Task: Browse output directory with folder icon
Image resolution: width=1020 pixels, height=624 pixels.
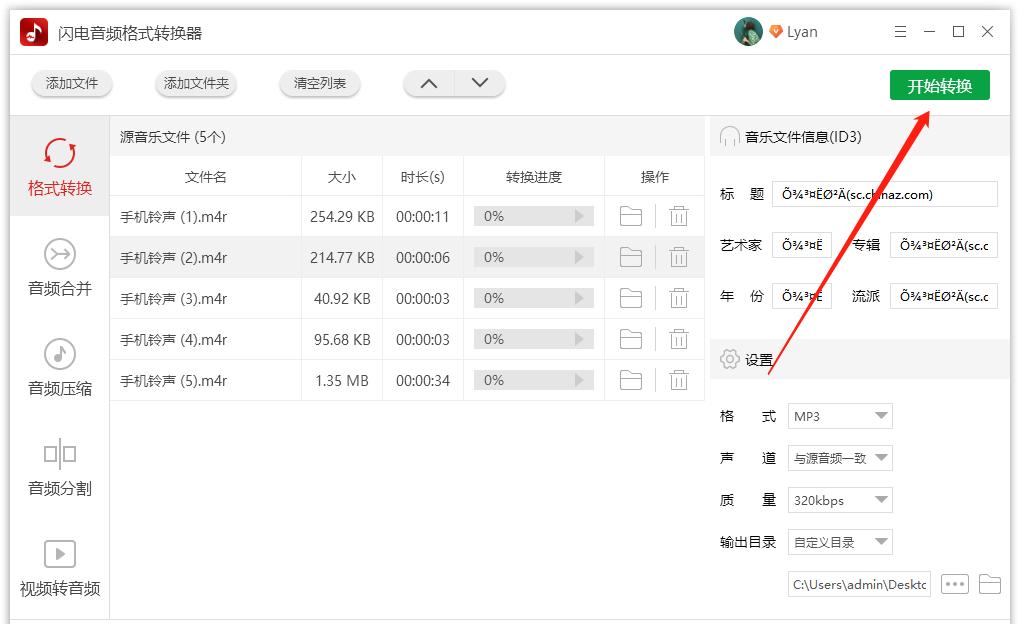Action: click(x=989, y=584)
